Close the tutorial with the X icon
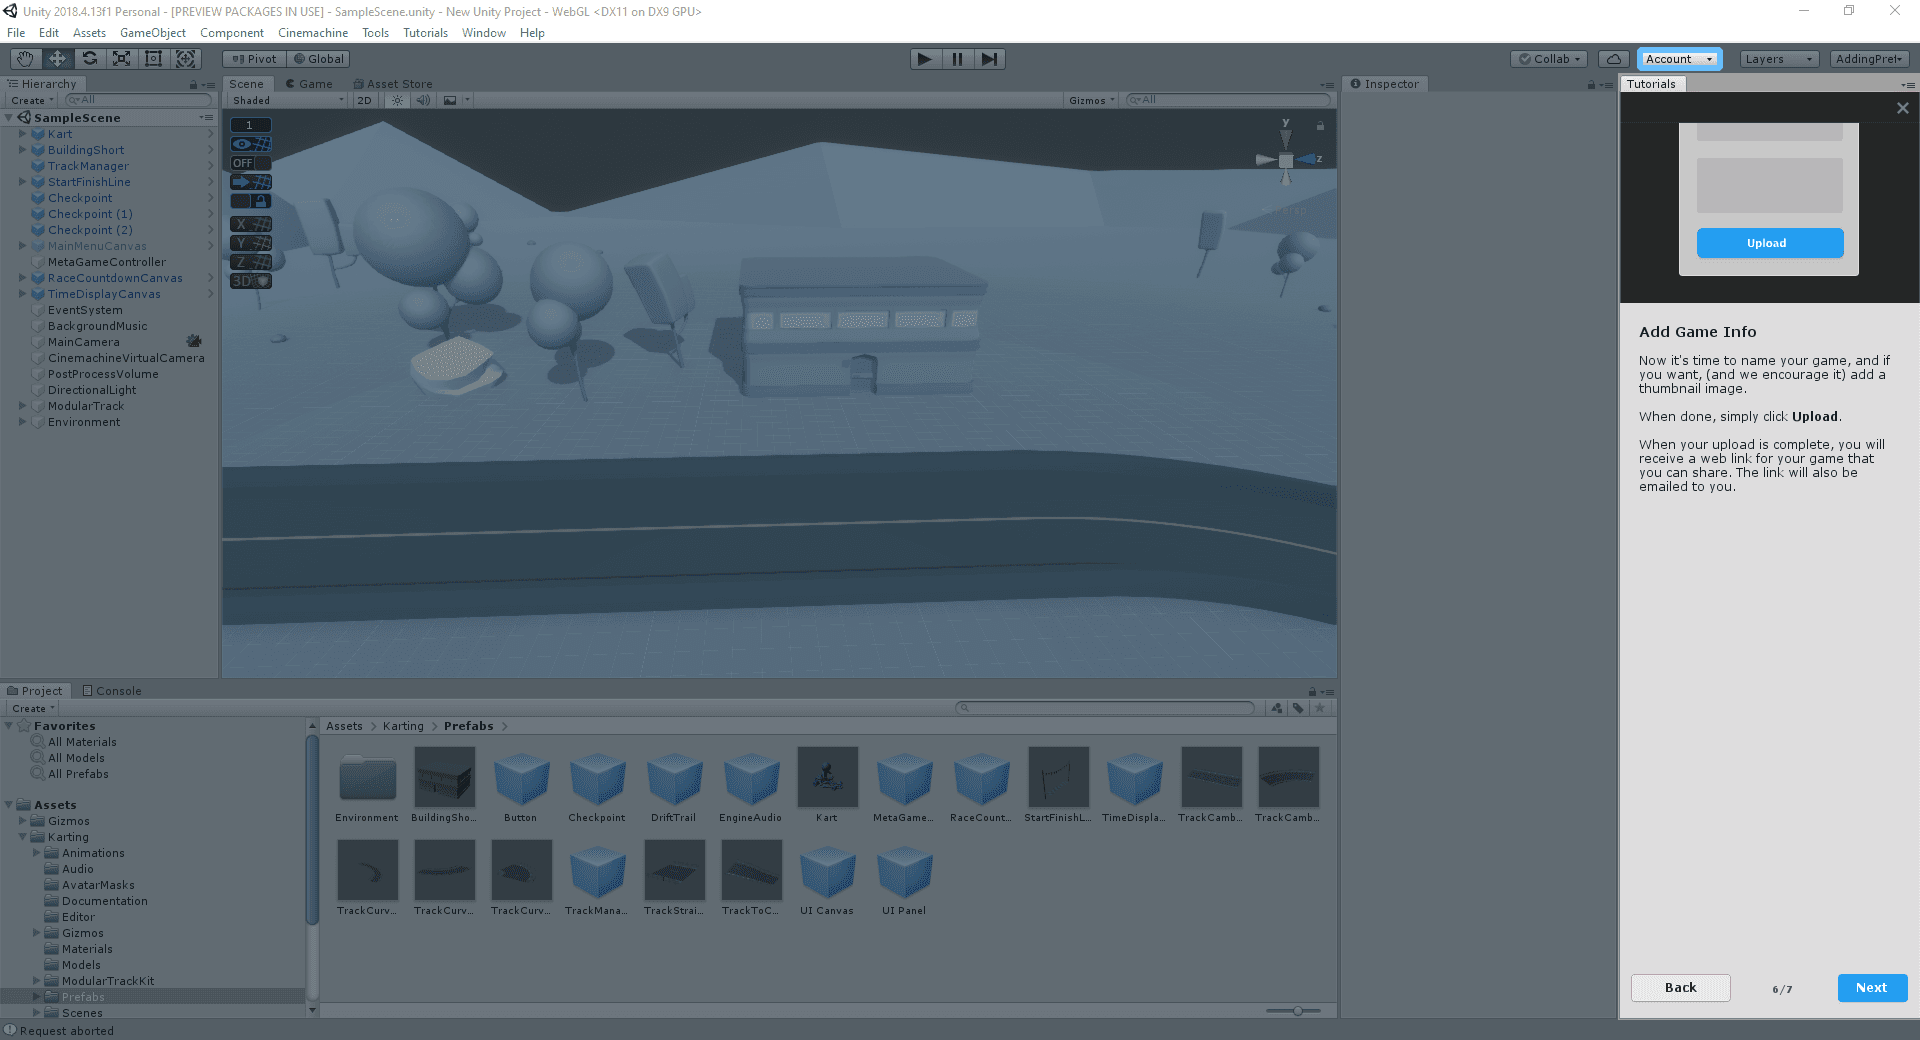 coord(1902,108)
